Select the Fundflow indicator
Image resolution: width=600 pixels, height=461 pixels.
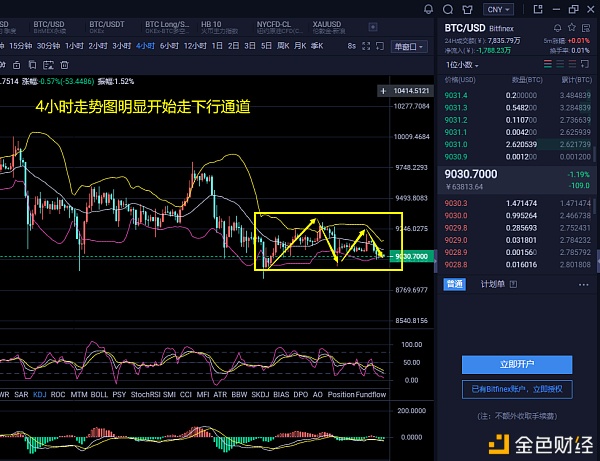(x=371, y=394)
